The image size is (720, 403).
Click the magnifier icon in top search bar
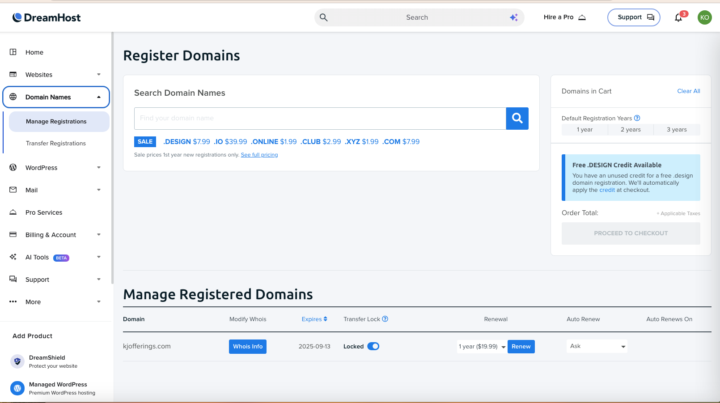(324, 17)
